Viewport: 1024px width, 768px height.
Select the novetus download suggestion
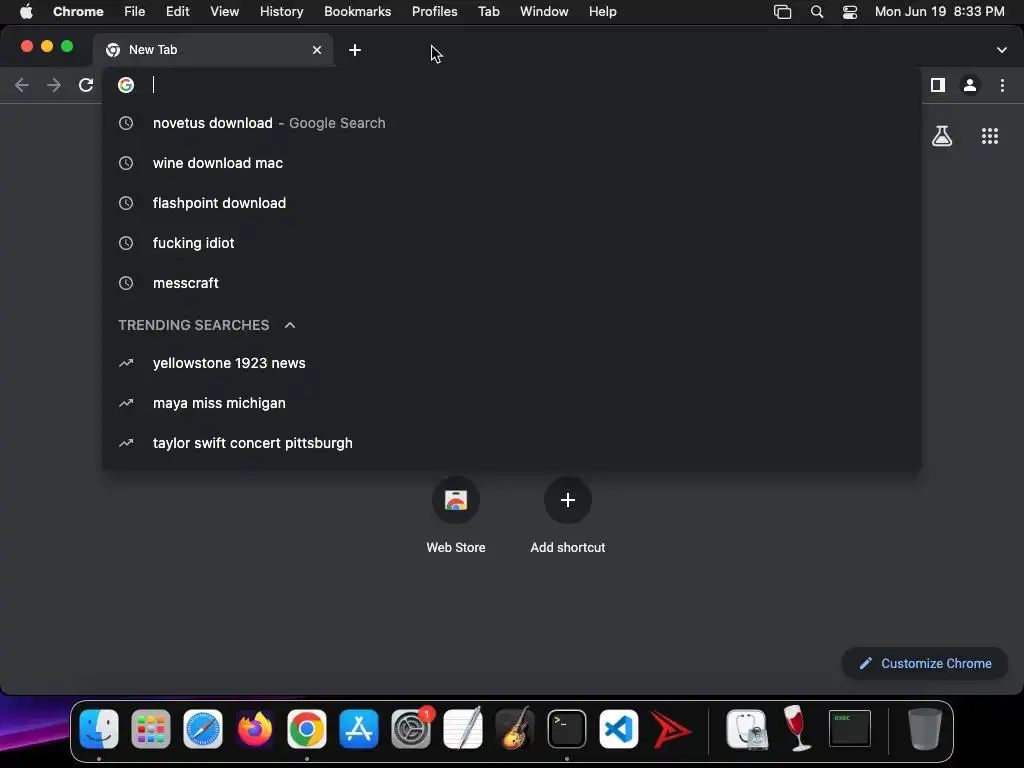click(x=511, y=123)
